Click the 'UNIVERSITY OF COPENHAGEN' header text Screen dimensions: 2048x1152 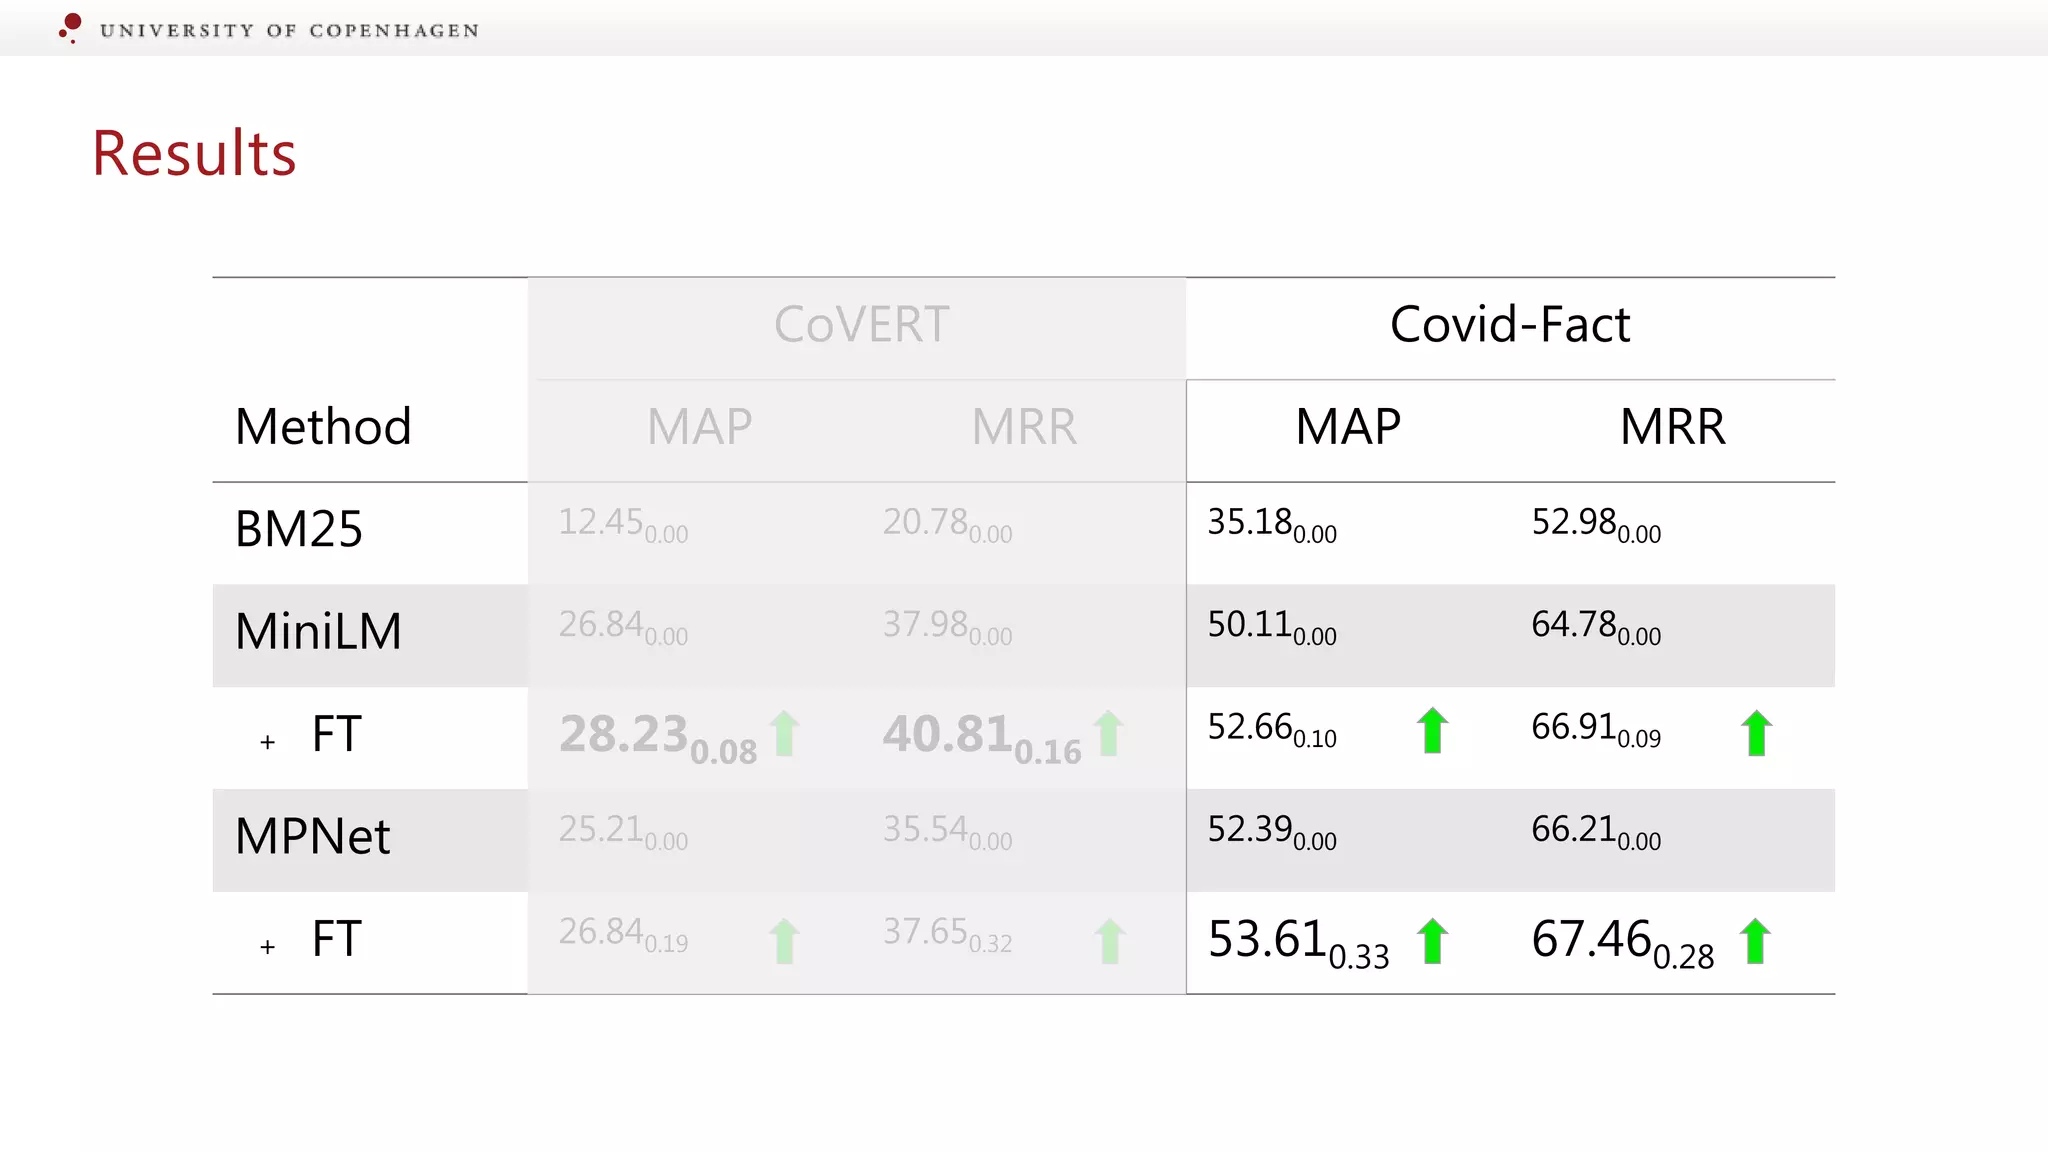point(289,31)
